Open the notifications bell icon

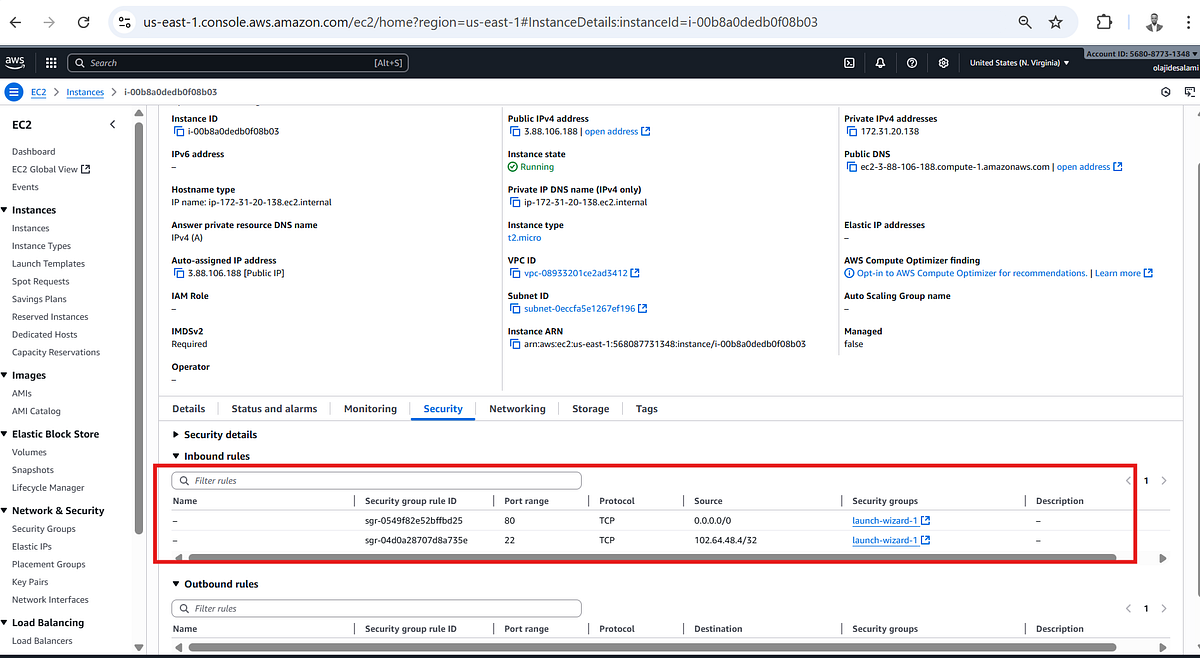[879, 62]
